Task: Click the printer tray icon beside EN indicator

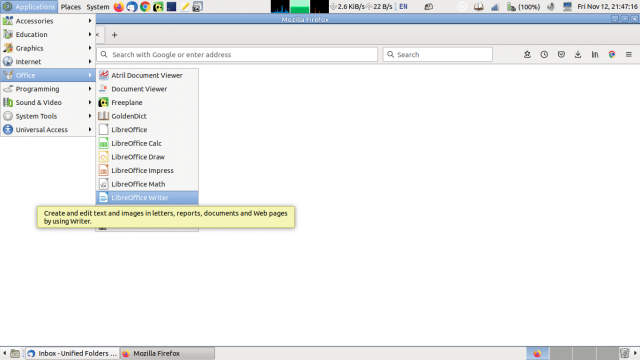Action: [x=429, y=7]
